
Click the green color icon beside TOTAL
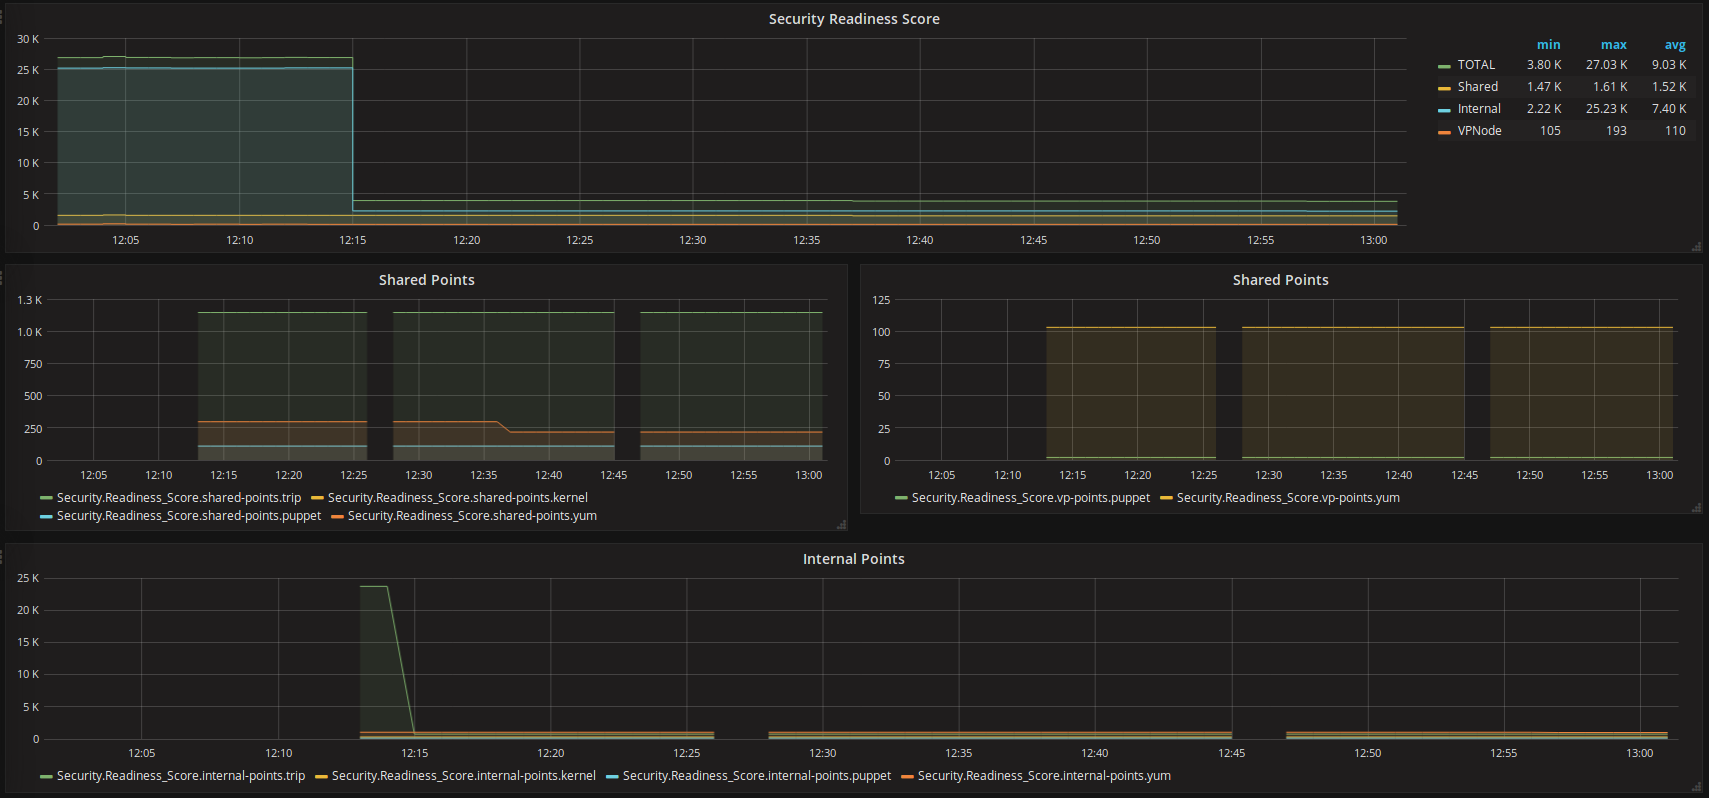tap(1444, 66)
